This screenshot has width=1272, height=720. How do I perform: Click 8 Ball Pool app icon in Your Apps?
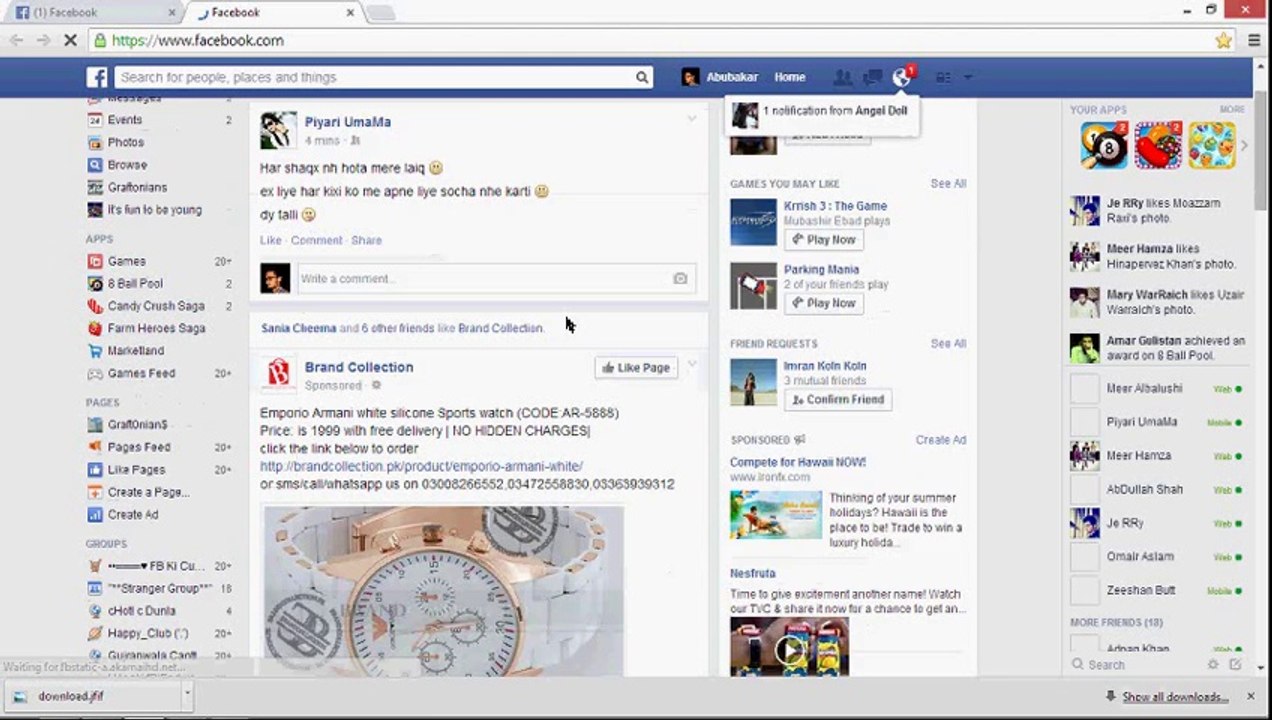[1104, 145]
